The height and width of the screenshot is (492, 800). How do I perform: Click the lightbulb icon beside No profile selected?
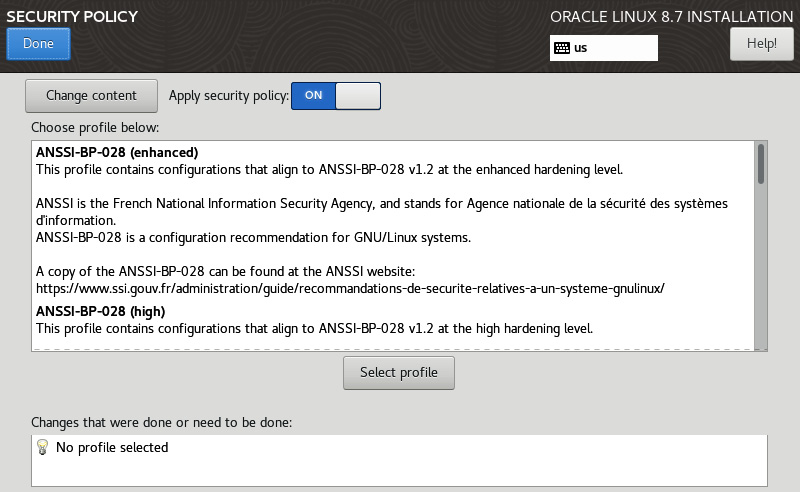(42, 447)
